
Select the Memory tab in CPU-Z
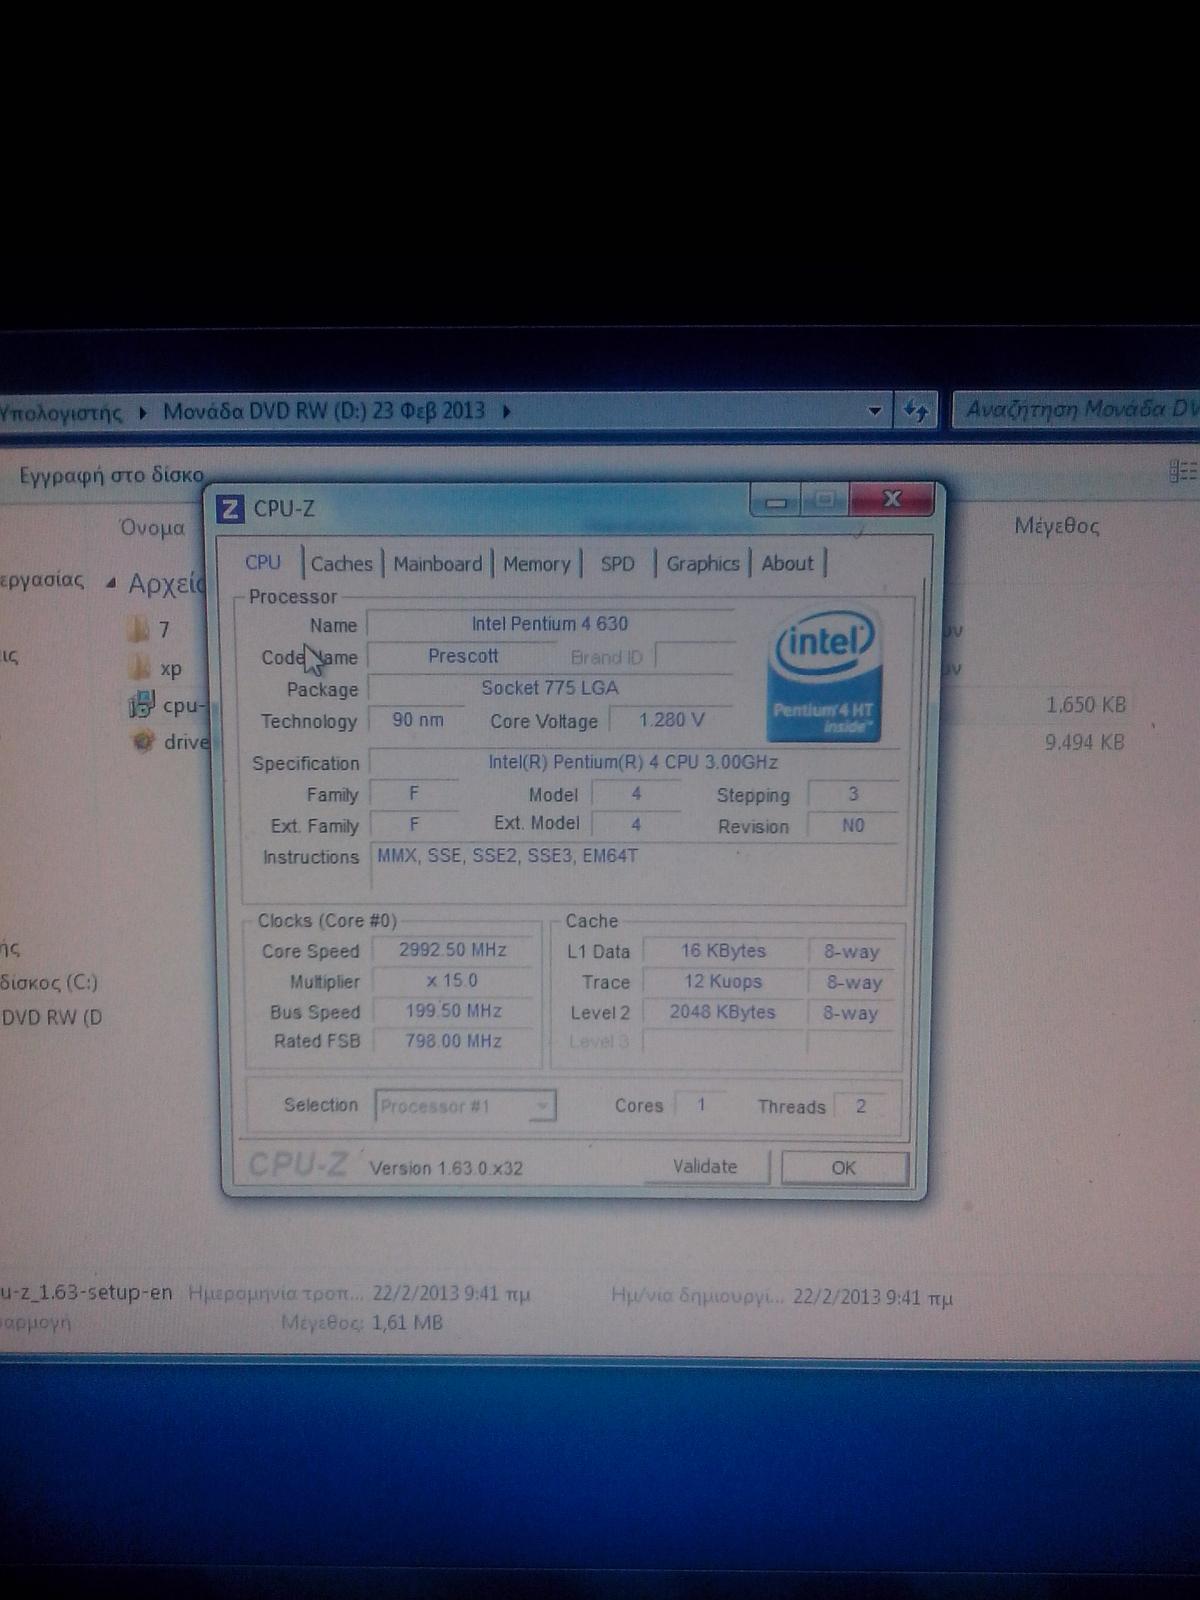click(537, 564)
